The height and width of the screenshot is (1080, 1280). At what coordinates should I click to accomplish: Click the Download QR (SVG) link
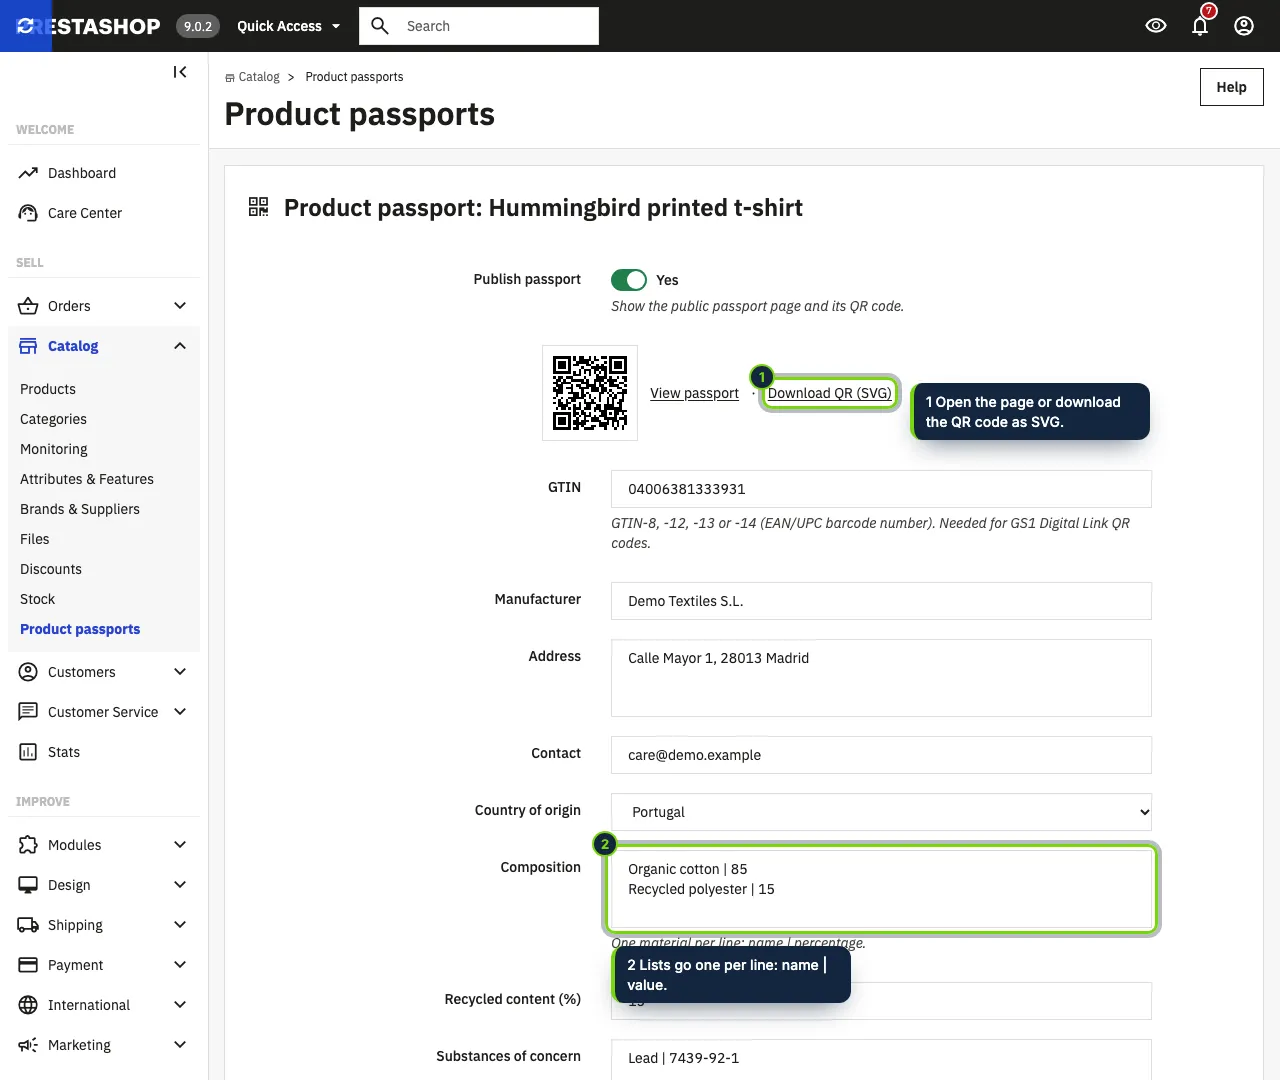pos(829,393)
